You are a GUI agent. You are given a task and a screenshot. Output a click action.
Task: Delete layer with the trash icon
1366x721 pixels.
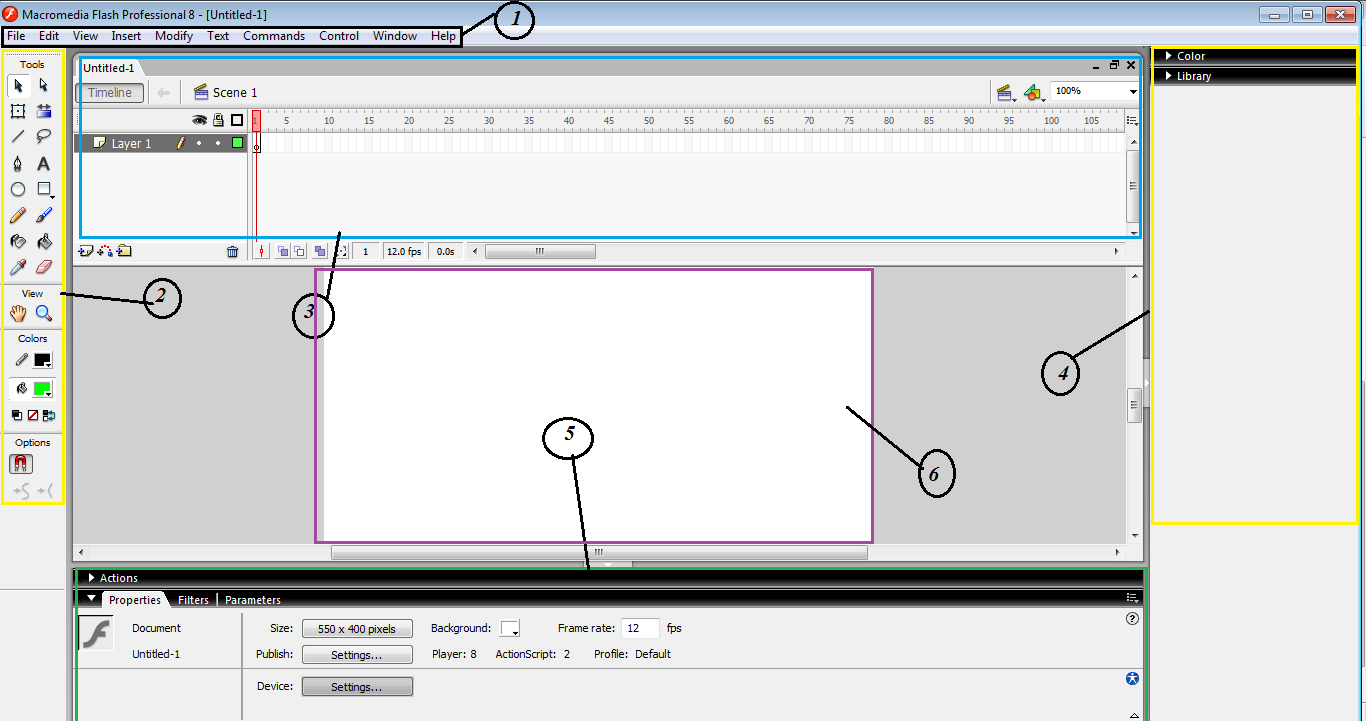[x=233, y=252]
